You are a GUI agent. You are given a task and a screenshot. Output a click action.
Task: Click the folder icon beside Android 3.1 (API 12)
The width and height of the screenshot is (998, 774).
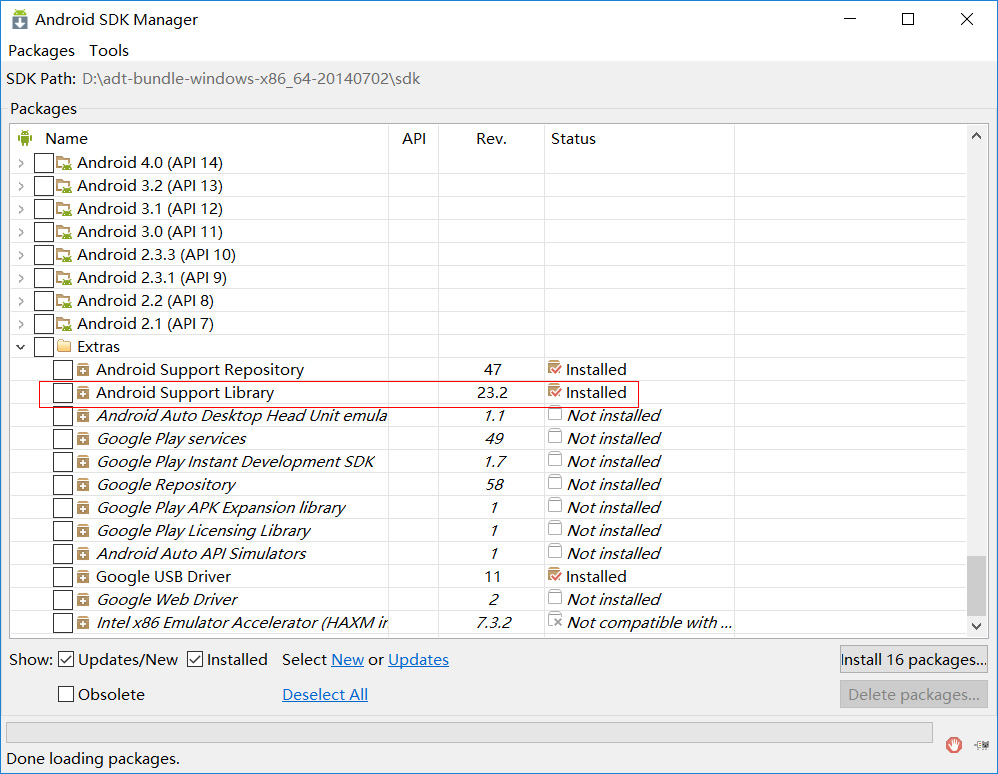tap(64, 209)
